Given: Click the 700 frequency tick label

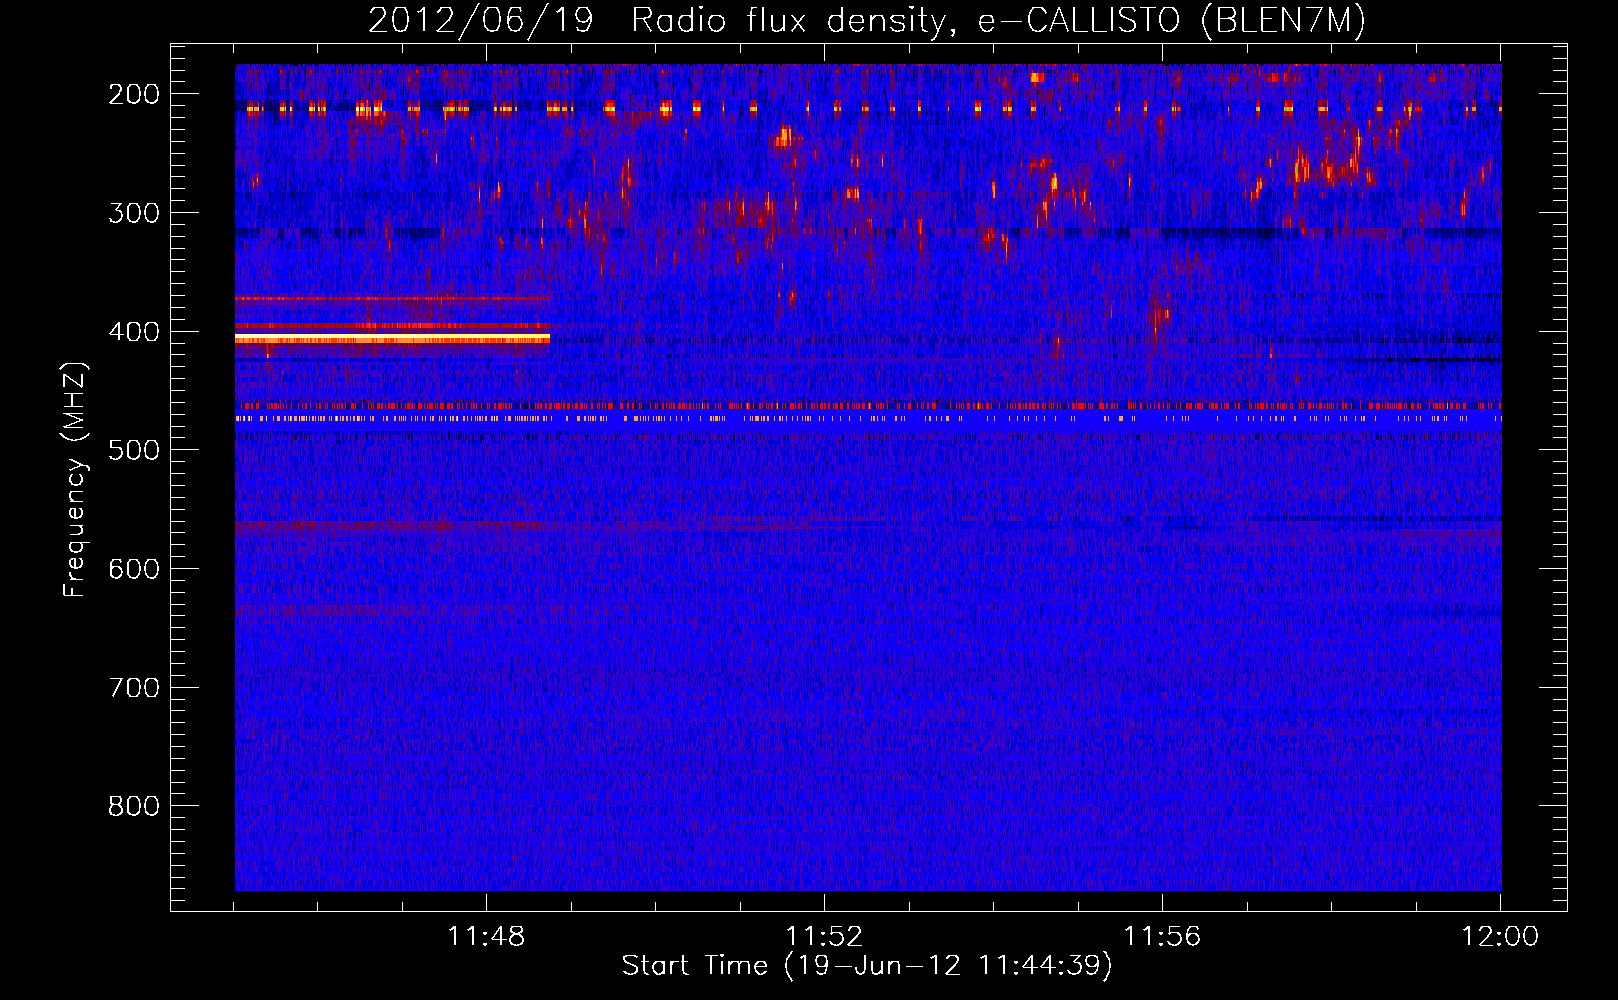Looking at the screenshot, I should coord(134,688).
